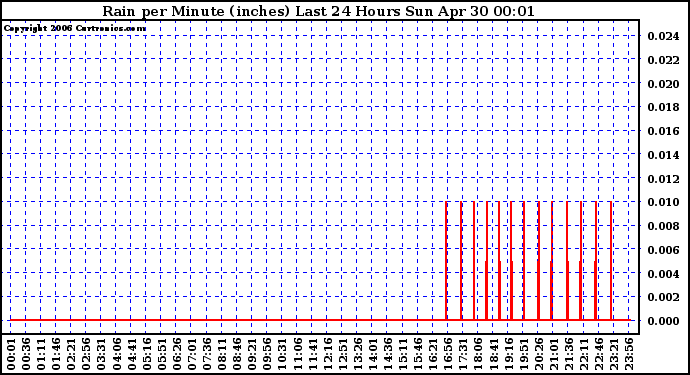
Task: Click the 08:11 time label
Action: pyautogui.click(x=222, y=354)
